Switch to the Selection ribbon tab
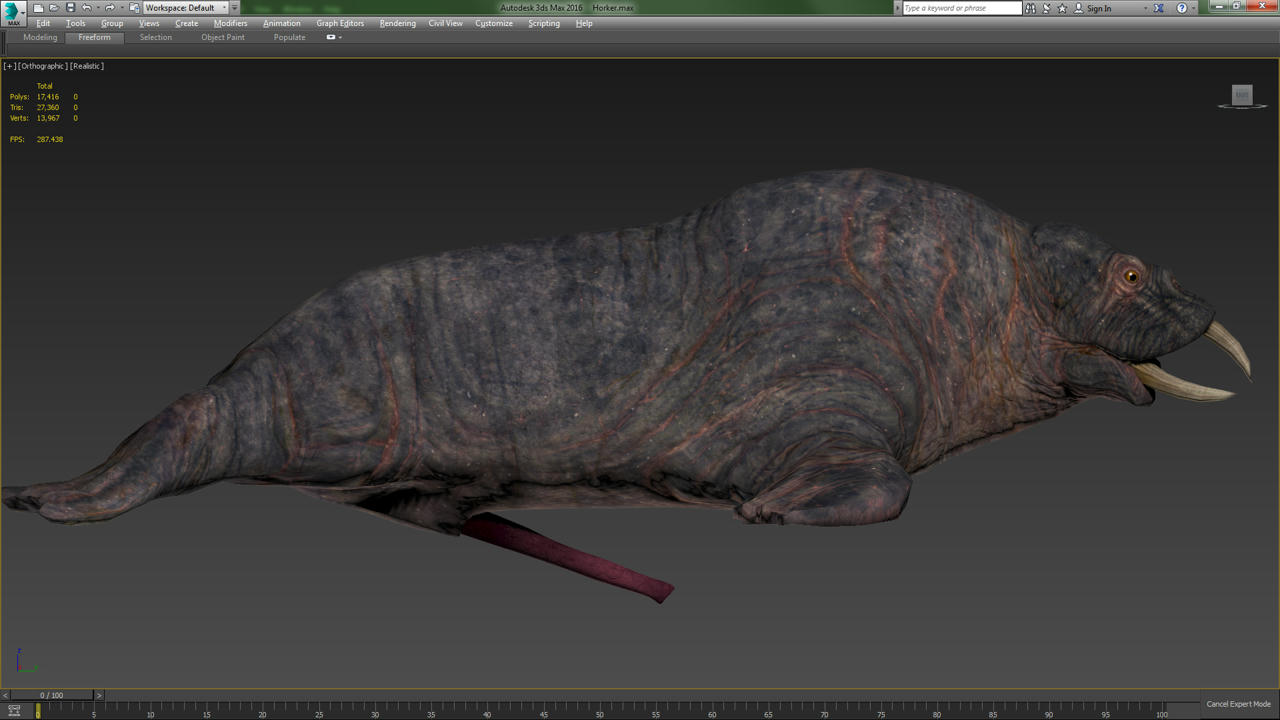The width and height of the screenshot is (1280, 720). pyautogui.click(x=156, y=37)
